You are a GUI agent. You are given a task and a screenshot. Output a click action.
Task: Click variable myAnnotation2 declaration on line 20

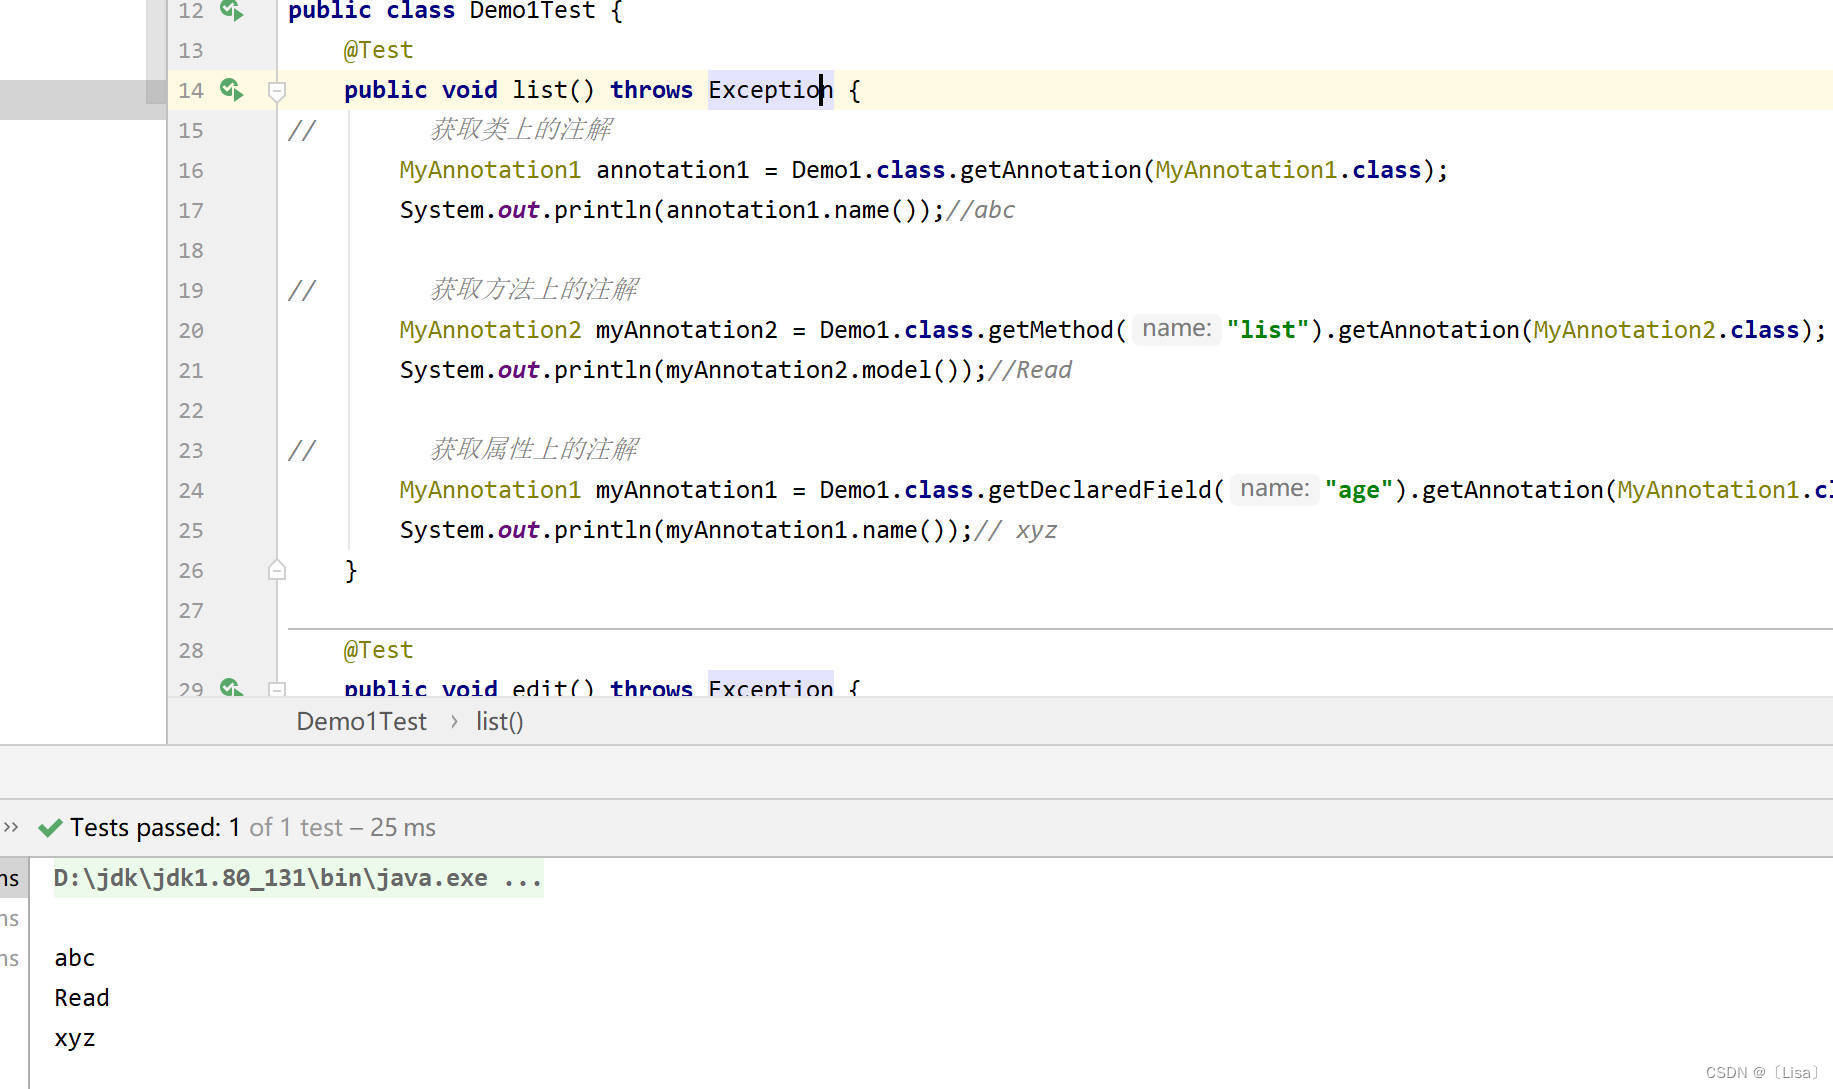click(686, 330)
